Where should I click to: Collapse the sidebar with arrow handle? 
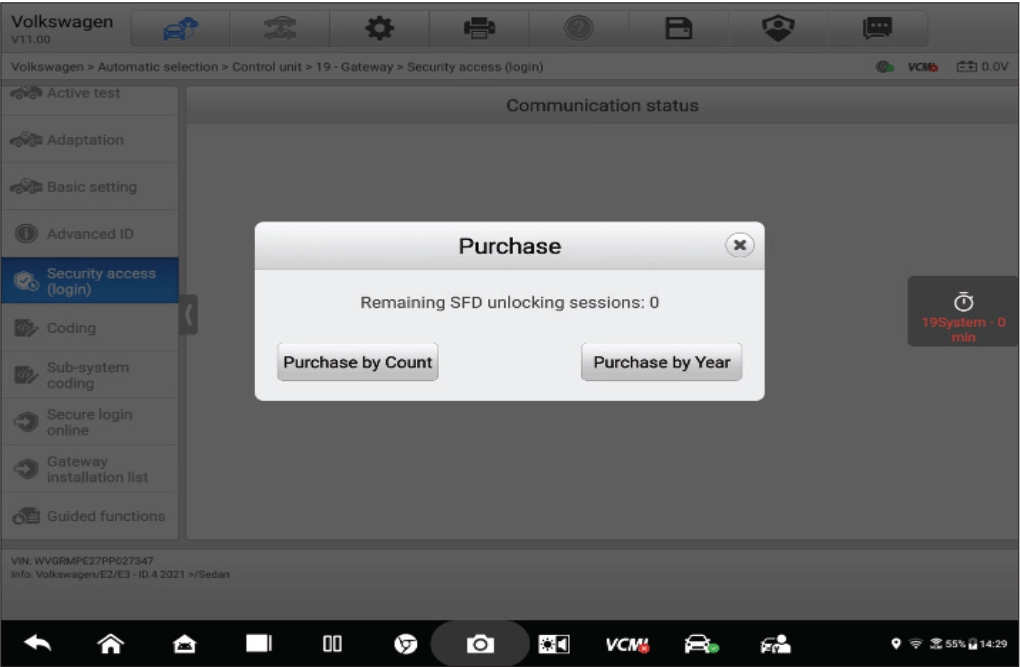pos(188,315)
